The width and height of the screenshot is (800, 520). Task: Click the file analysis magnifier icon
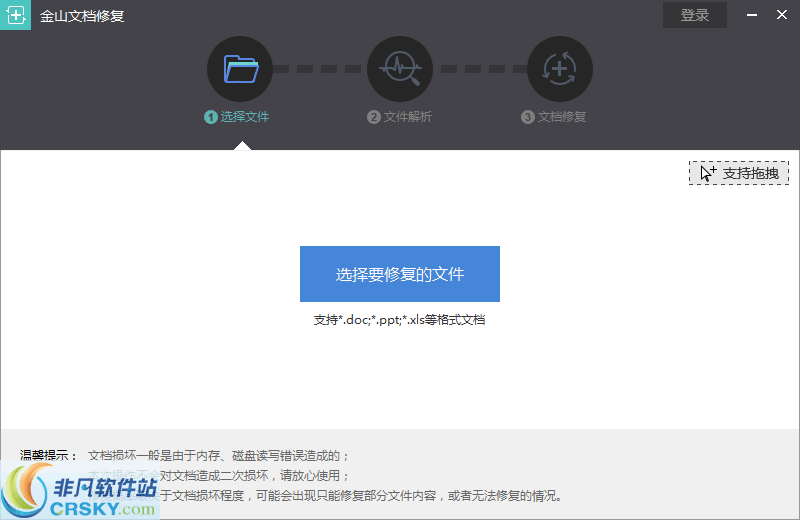(400, 69)
